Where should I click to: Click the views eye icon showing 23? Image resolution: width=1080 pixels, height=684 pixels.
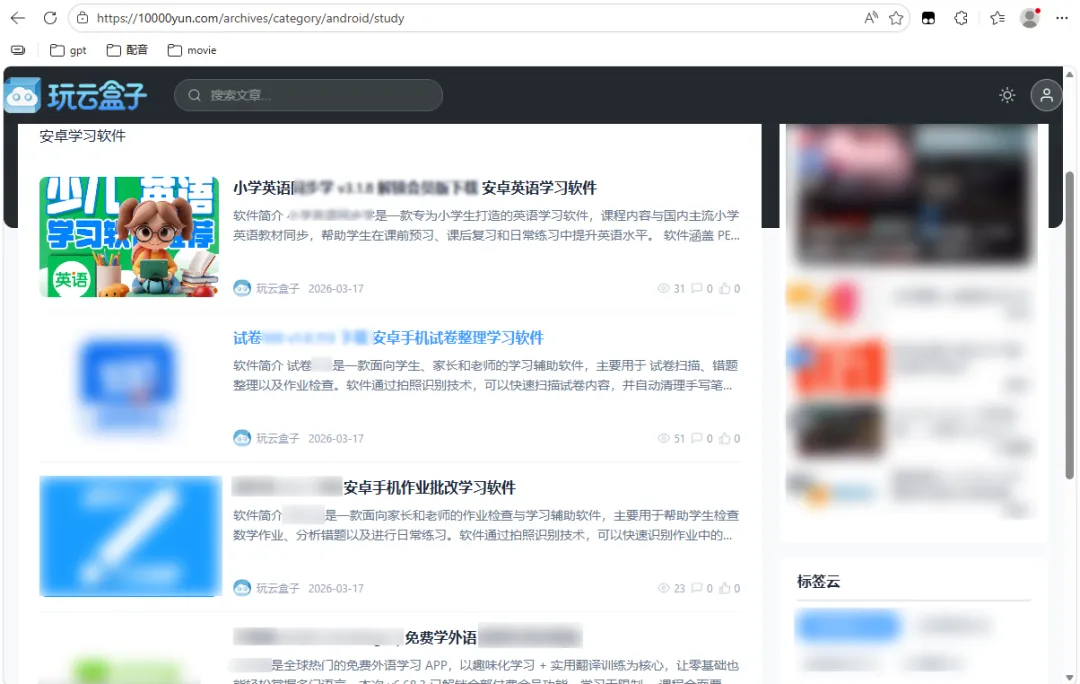click(663, 588)
